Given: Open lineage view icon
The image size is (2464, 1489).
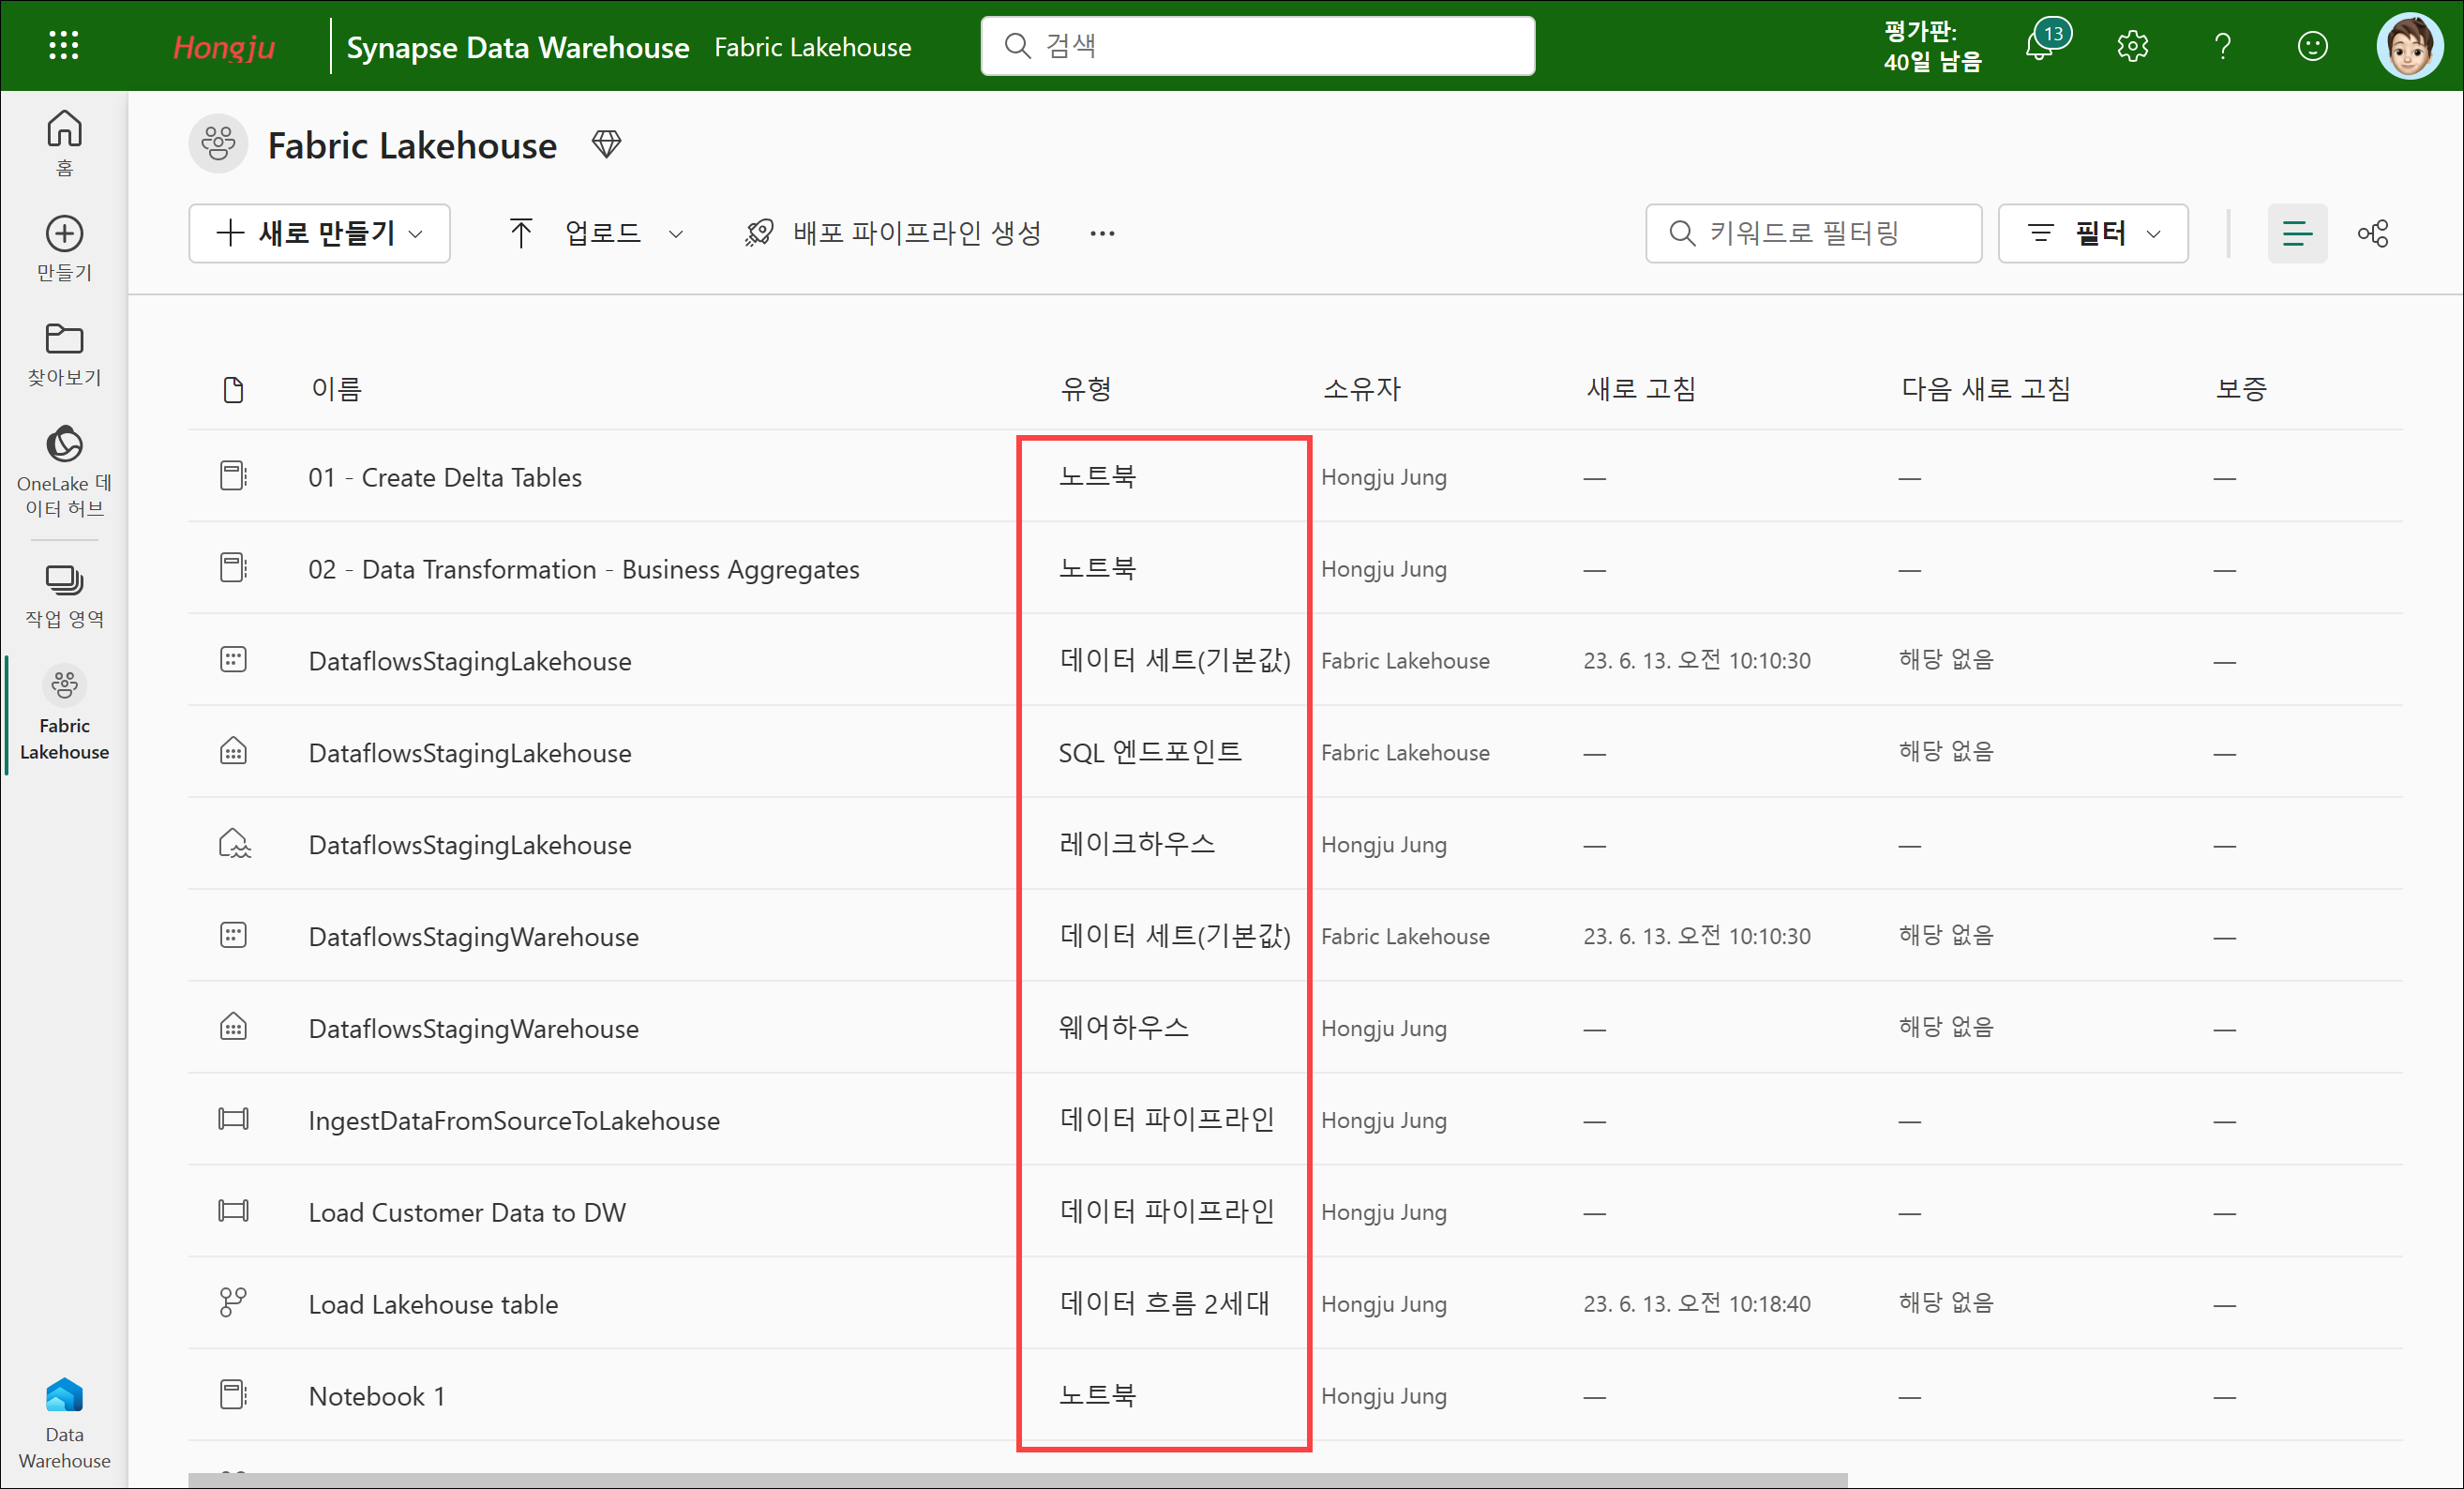Looking at the screenshot, I should pyautogui.click(x=2372, y=233).
